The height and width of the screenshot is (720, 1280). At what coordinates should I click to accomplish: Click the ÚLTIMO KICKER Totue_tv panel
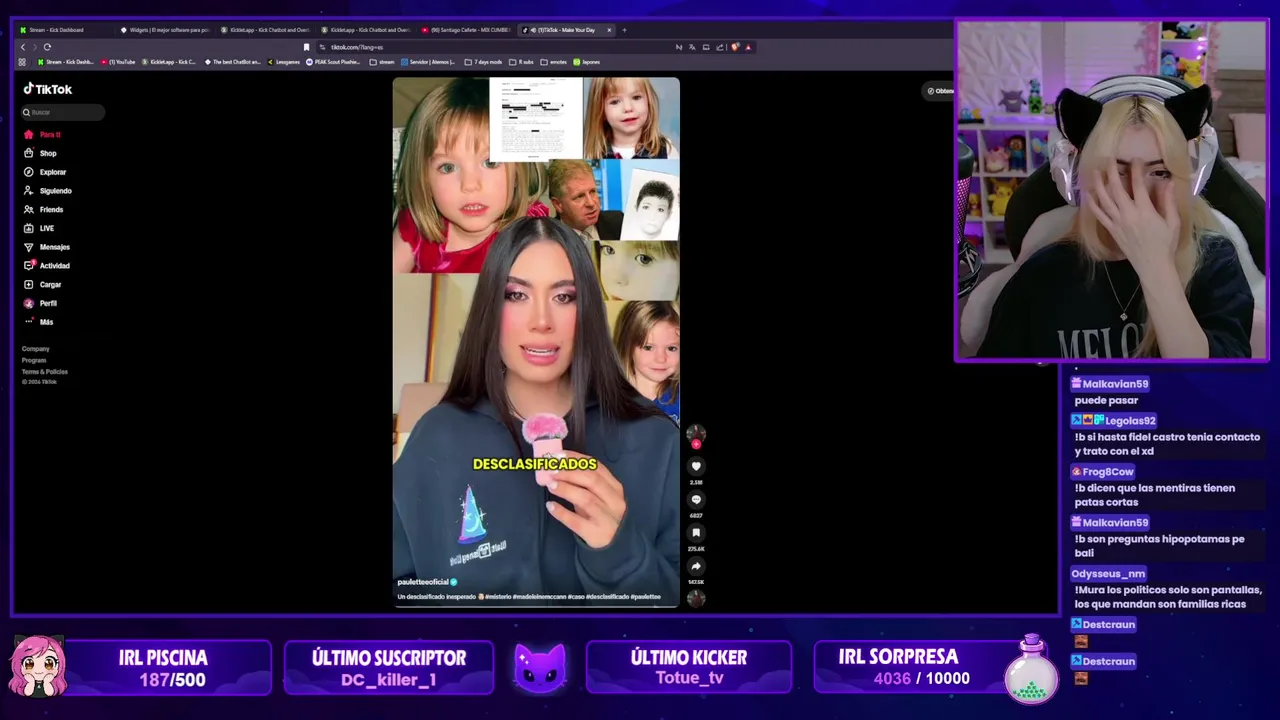tap(689, 668)
